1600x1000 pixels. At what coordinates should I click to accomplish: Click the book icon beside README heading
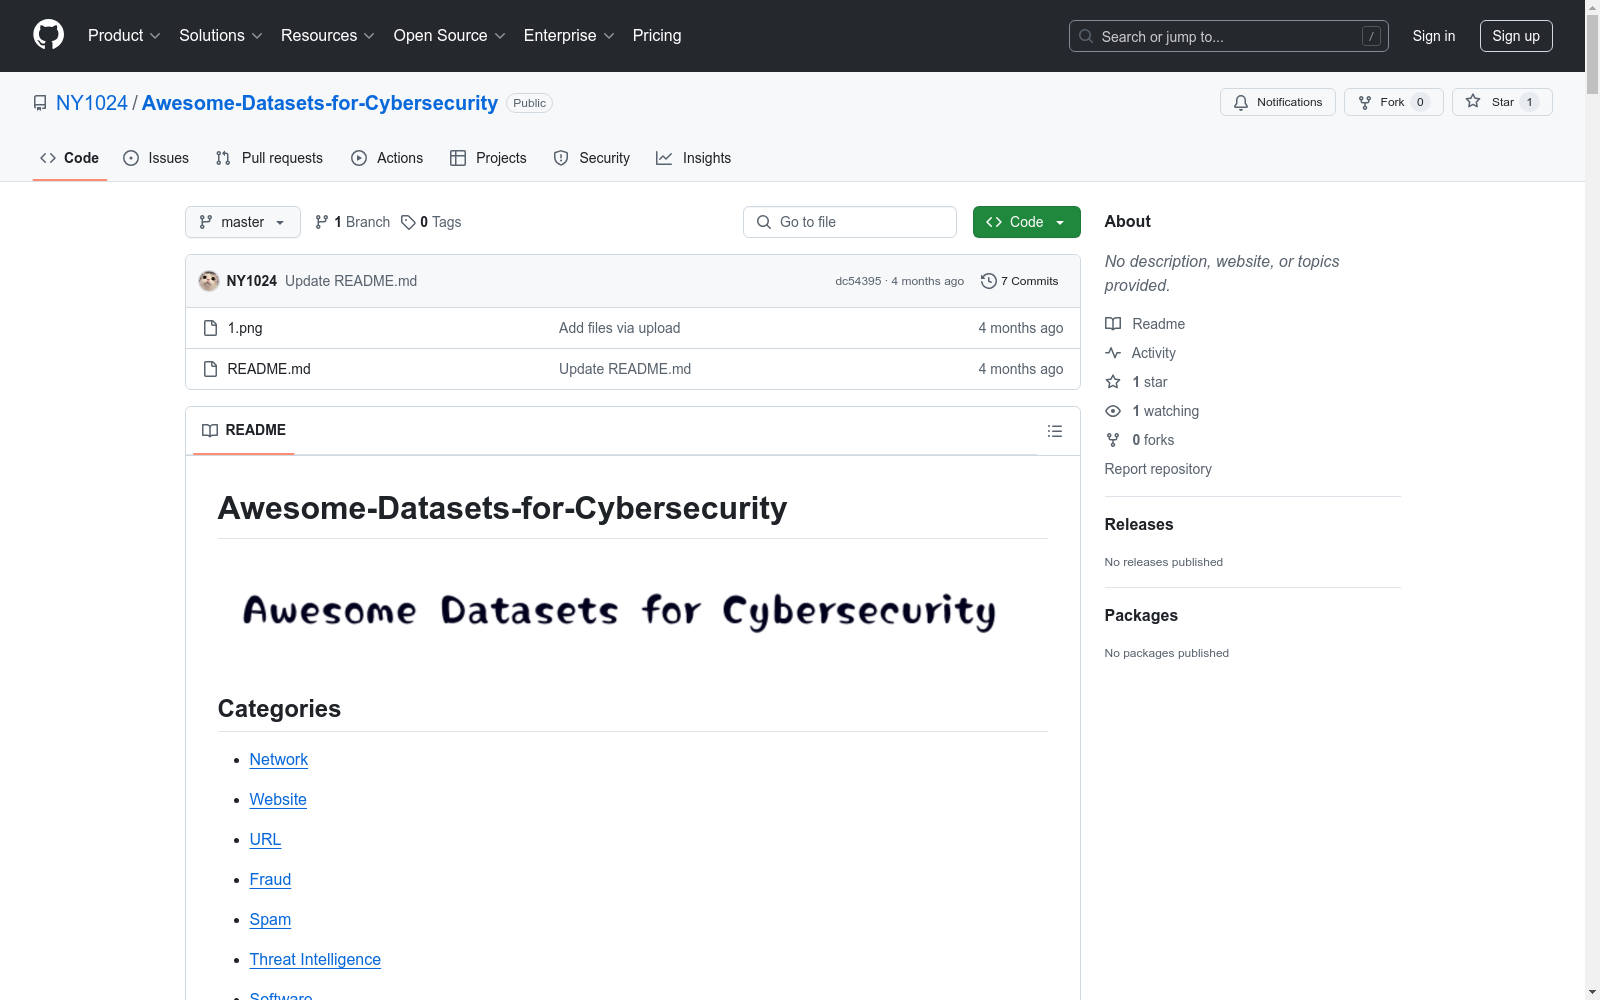pyautogui.click(x=210, y=430)
